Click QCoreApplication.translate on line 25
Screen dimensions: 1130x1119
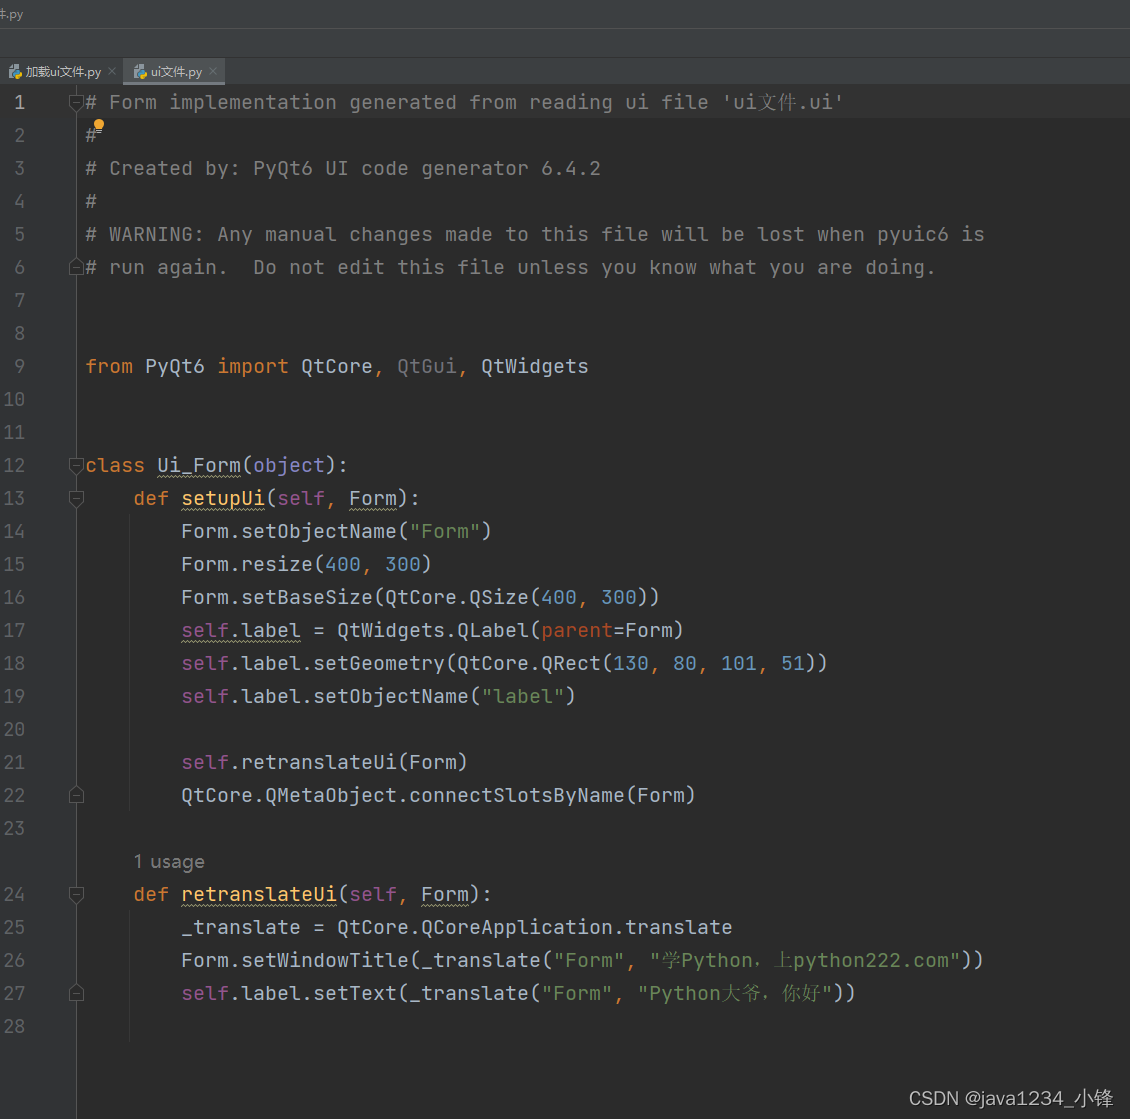(x=577, y=927)
